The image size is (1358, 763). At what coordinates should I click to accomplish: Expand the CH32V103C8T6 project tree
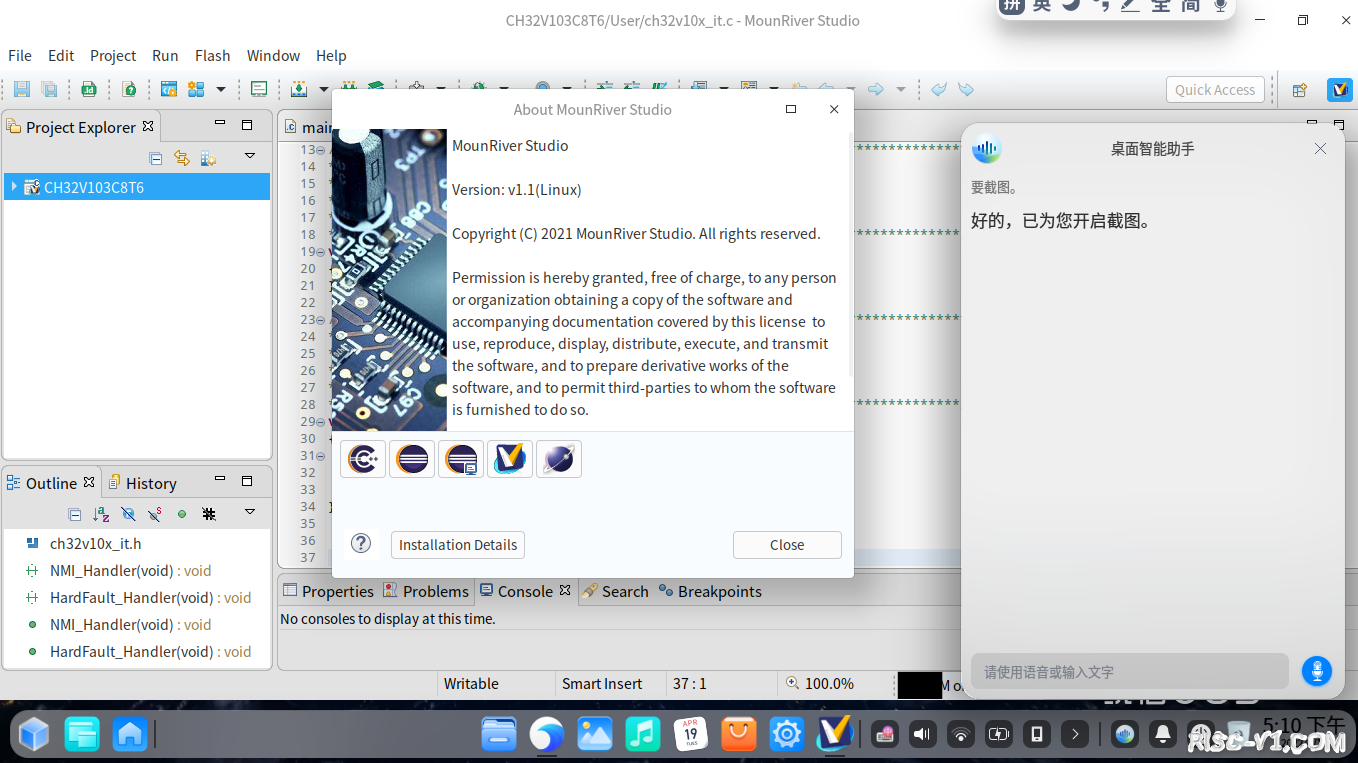pos(14,187)
